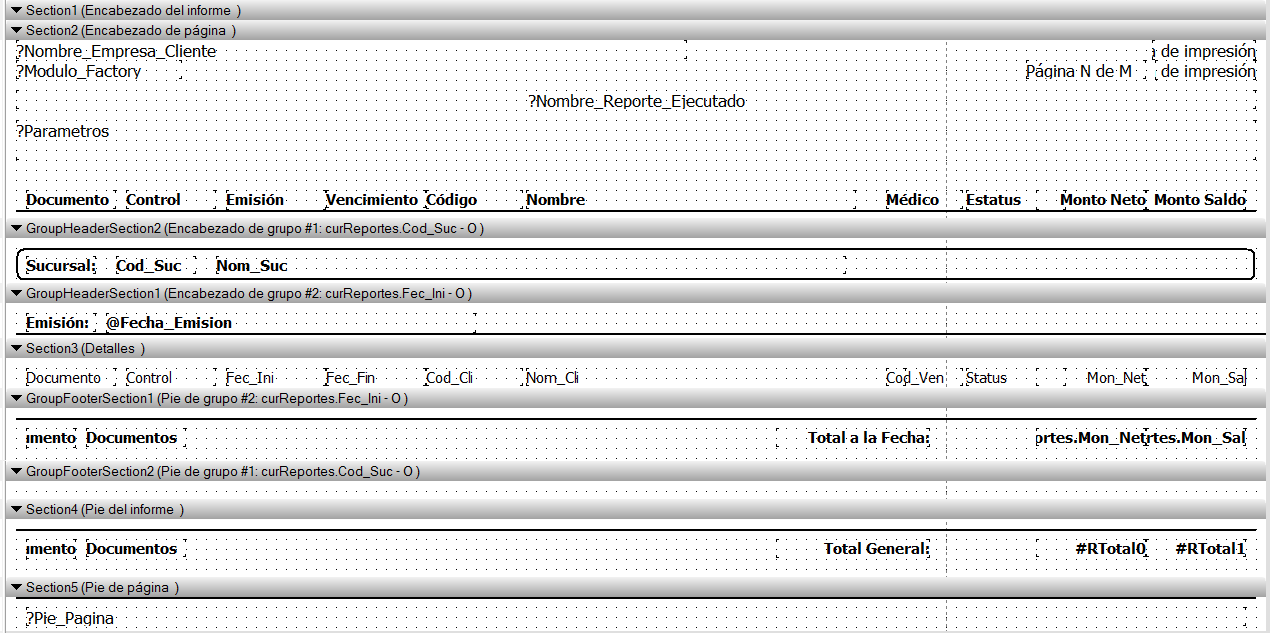
Task: Select Documentos label in GroupFooterSection1
Action: pyautogui.click(x=135, y=438)
